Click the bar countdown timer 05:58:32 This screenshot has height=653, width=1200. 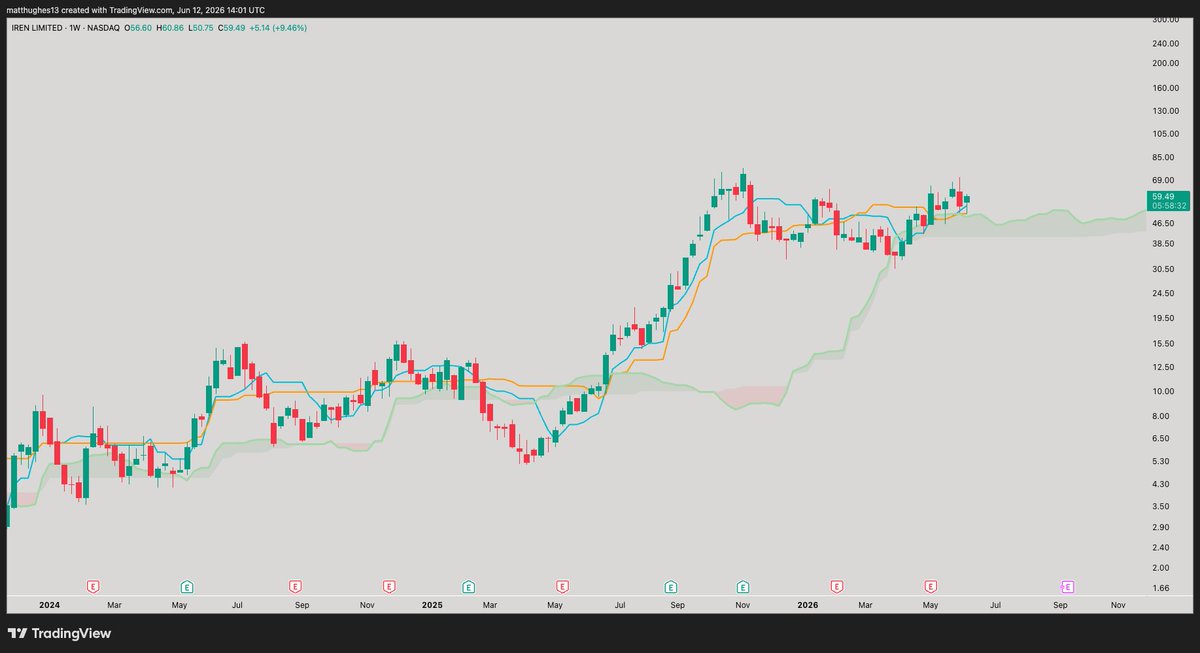[1167, 205]
